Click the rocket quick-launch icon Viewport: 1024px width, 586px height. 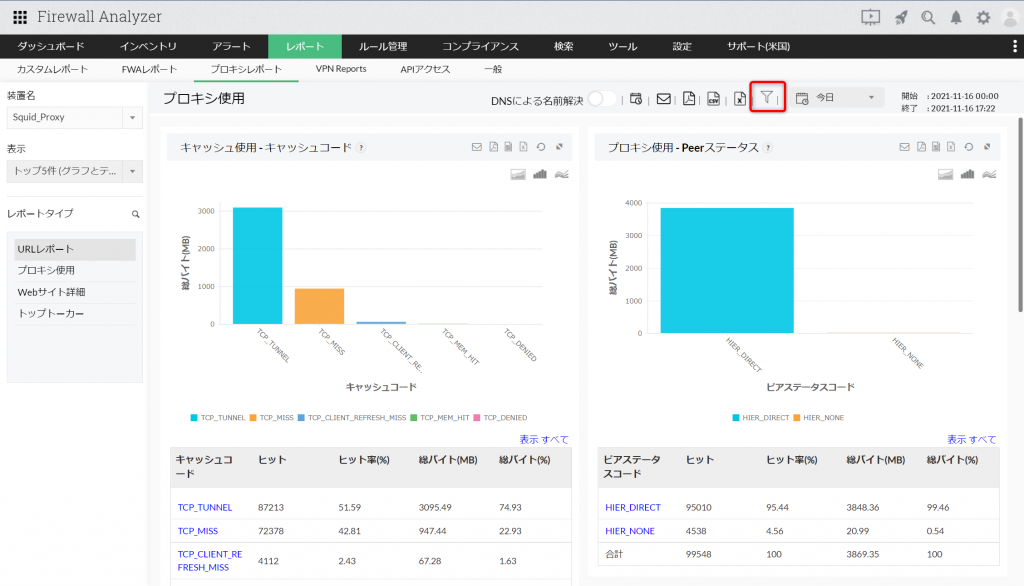901,18
